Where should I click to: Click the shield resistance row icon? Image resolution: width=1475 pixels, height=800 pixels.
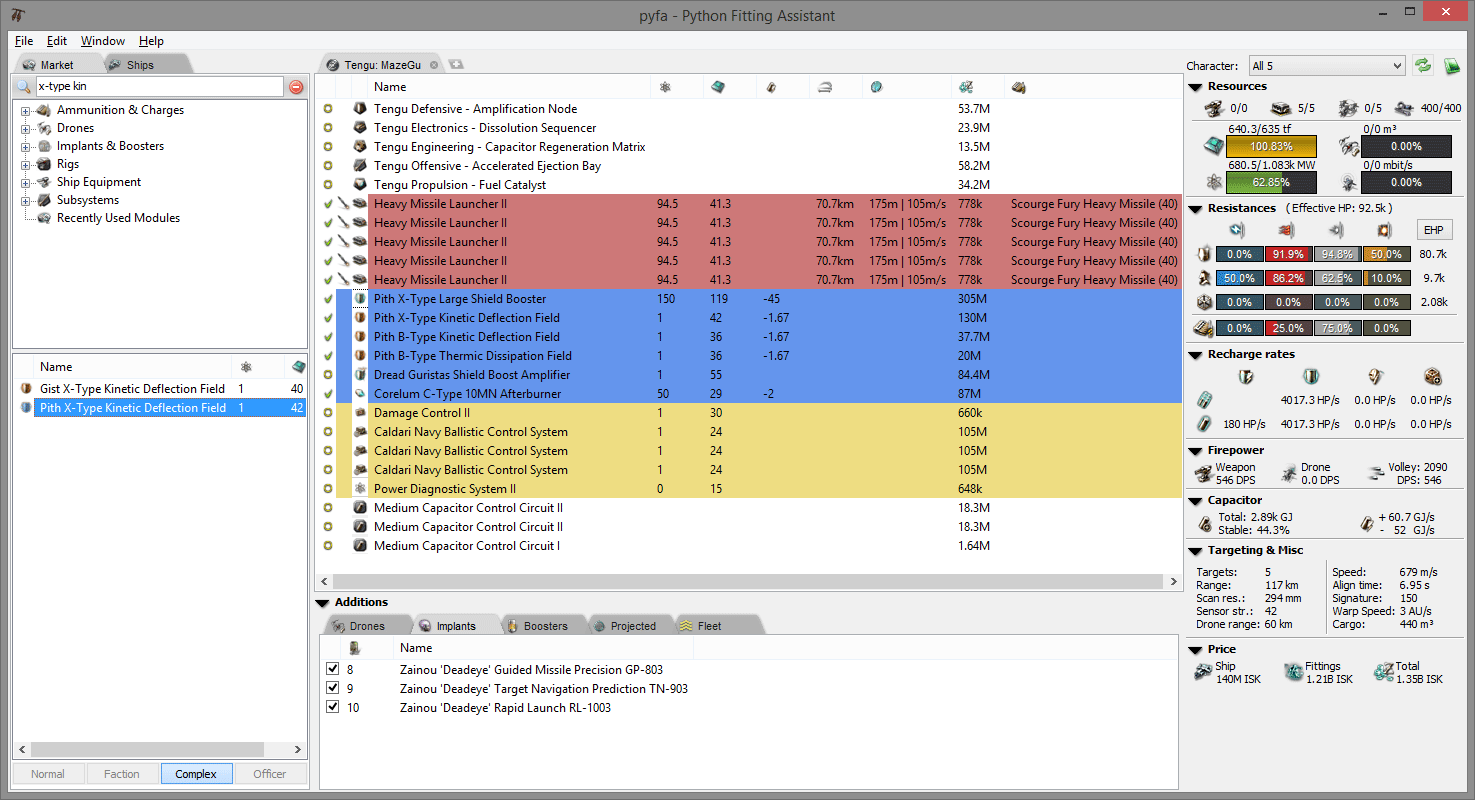(x=1204, y=254)
